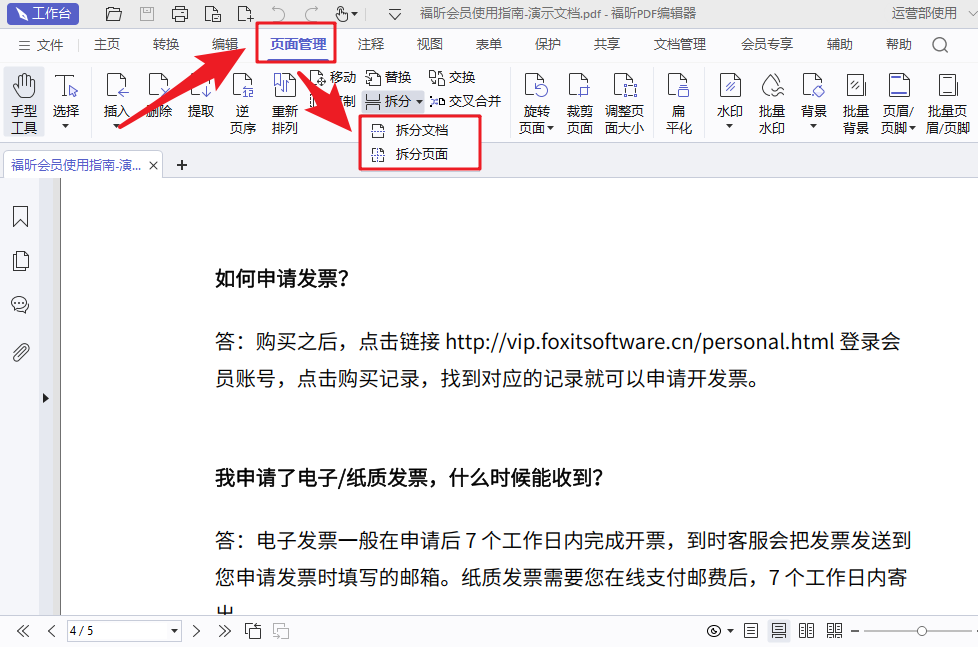The width and height of the screenshot is (978, 647).
Task: Select the Hand tool (手型工具)
Action: tap(24, 103)
